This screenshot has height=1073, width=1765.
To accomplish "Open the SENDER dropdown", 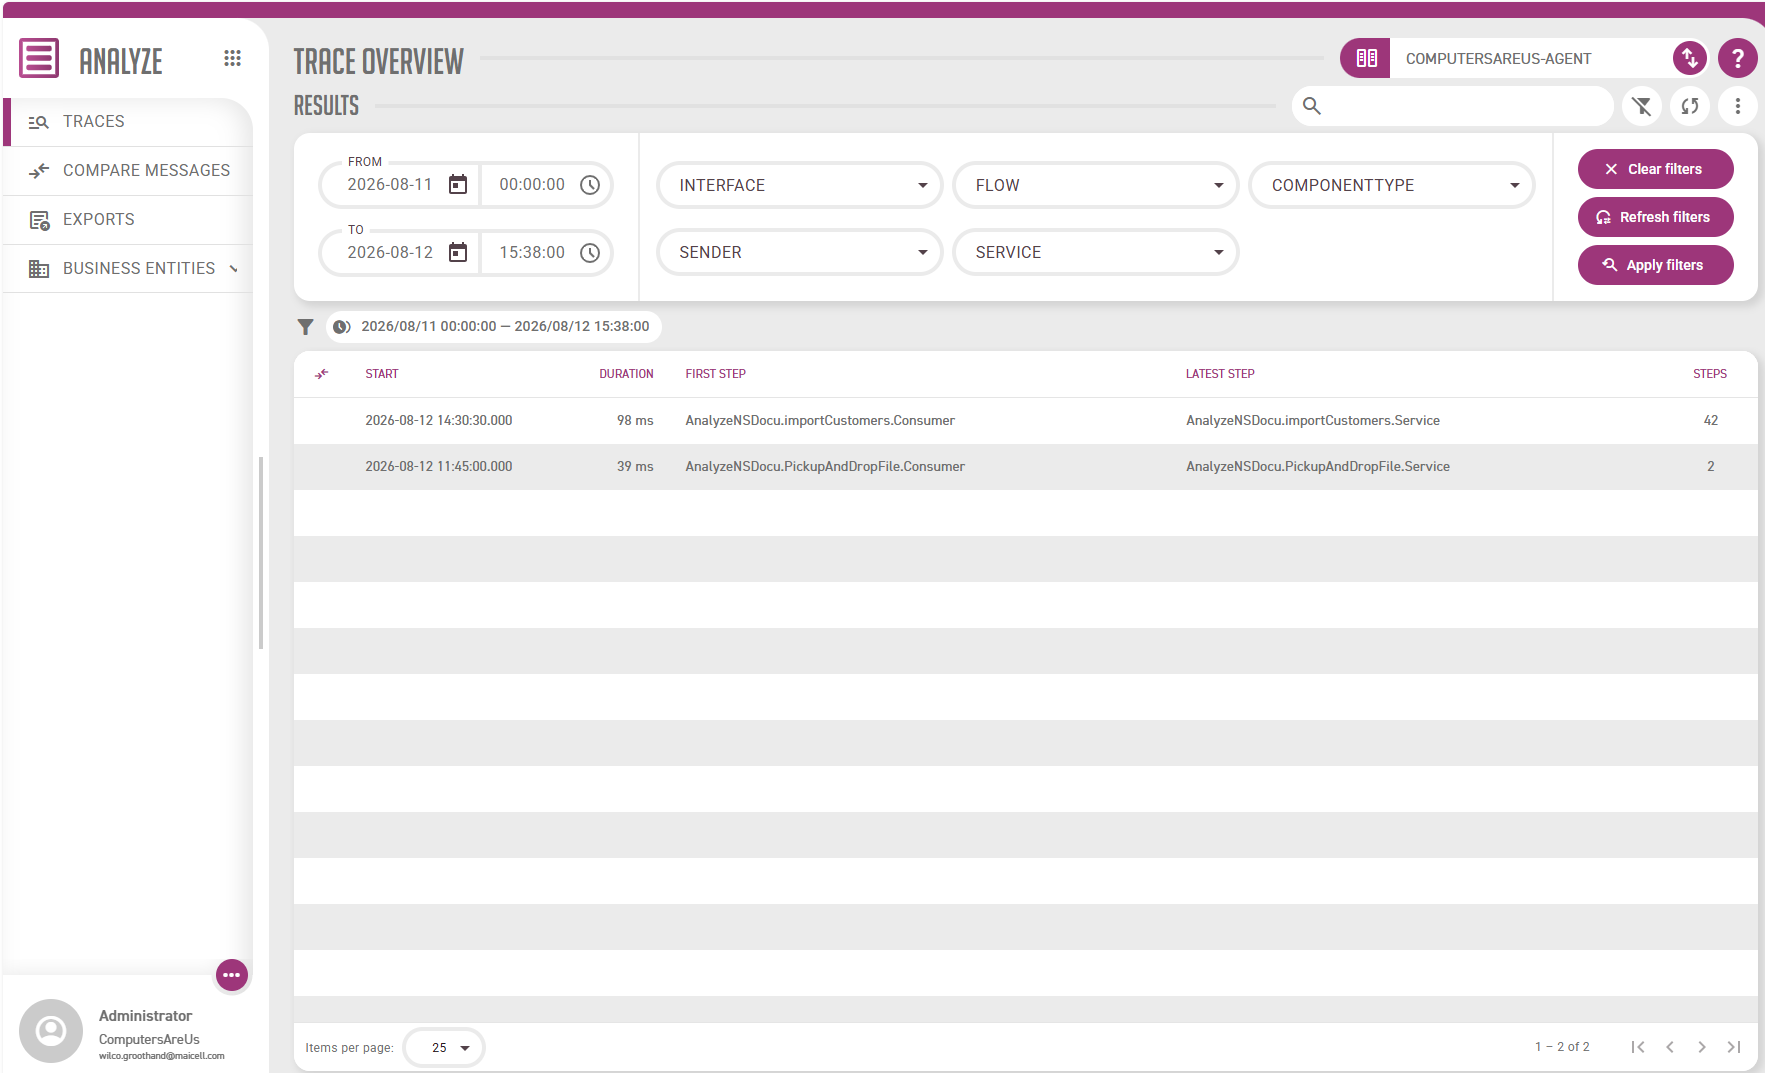I will click(x=800, y=253).
